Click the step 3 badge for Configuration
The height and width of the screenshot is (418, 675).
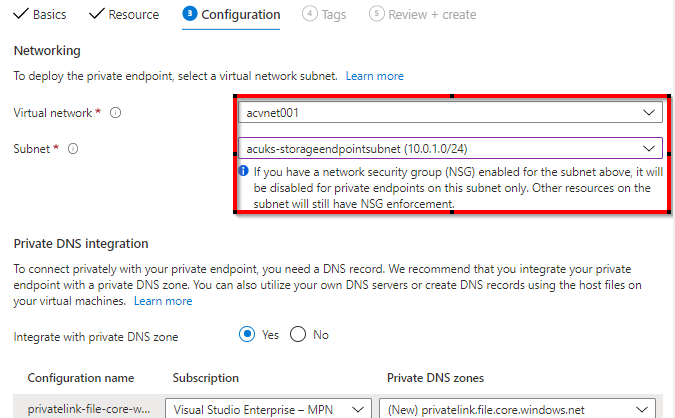[x=189, y=15]
